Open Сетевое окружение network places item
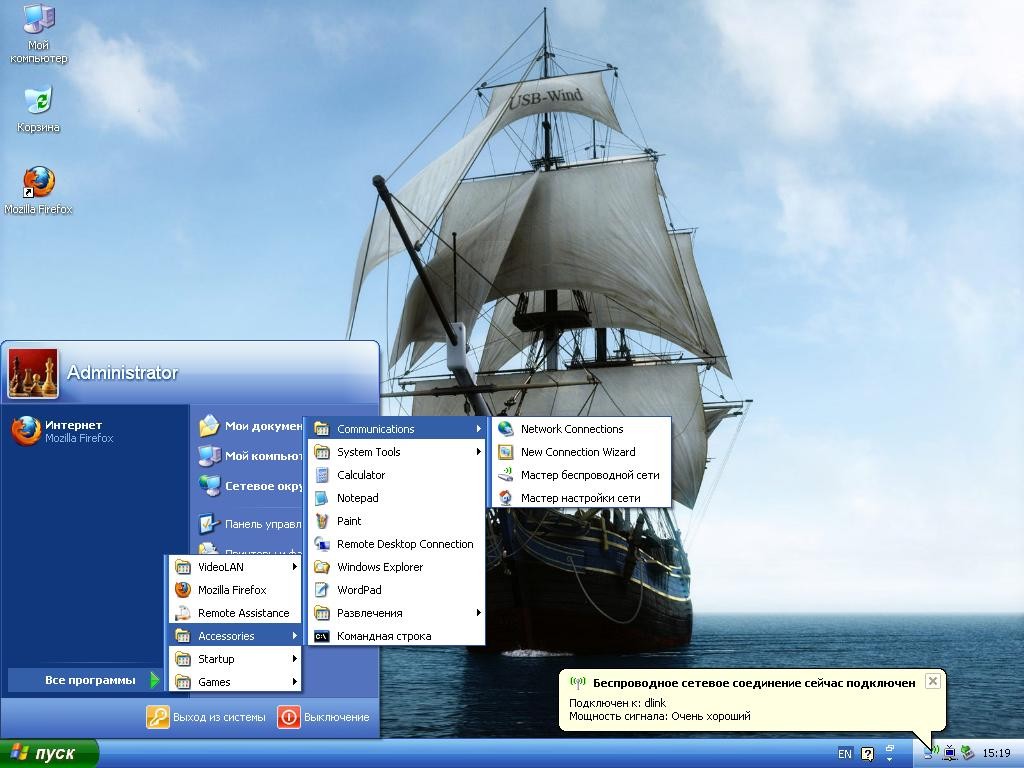Image resolution: width=1024 pixels, height=768 pixels. click(251, 486)
